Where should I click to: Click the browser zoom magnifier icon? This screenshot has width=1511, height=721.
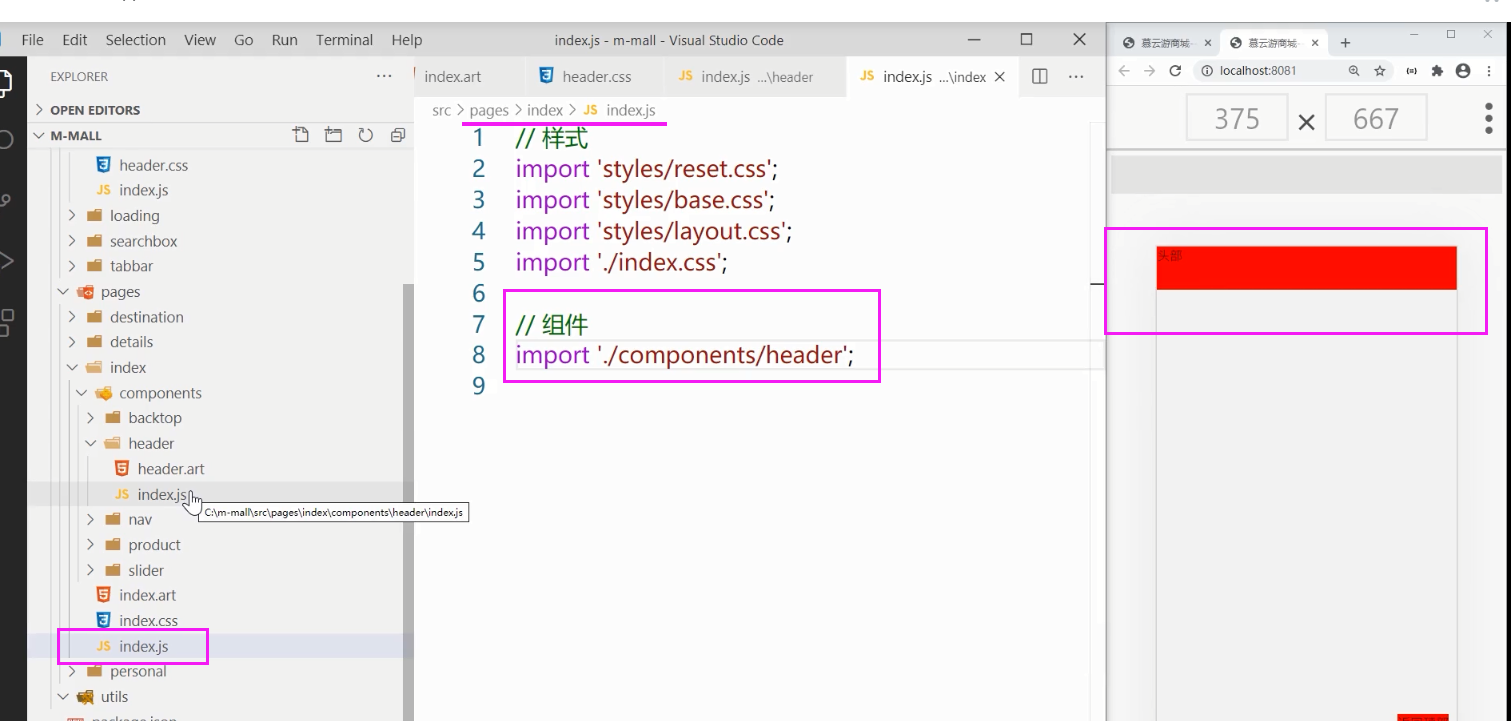1354,71
